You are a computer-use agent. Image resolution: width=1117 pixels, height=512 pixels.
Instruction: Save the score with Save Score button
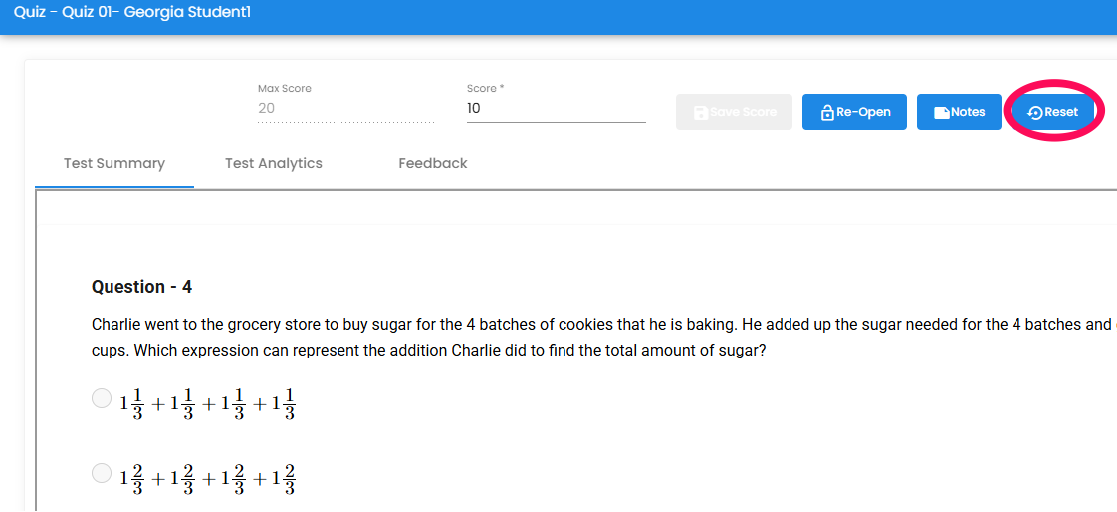pos(734,112)
